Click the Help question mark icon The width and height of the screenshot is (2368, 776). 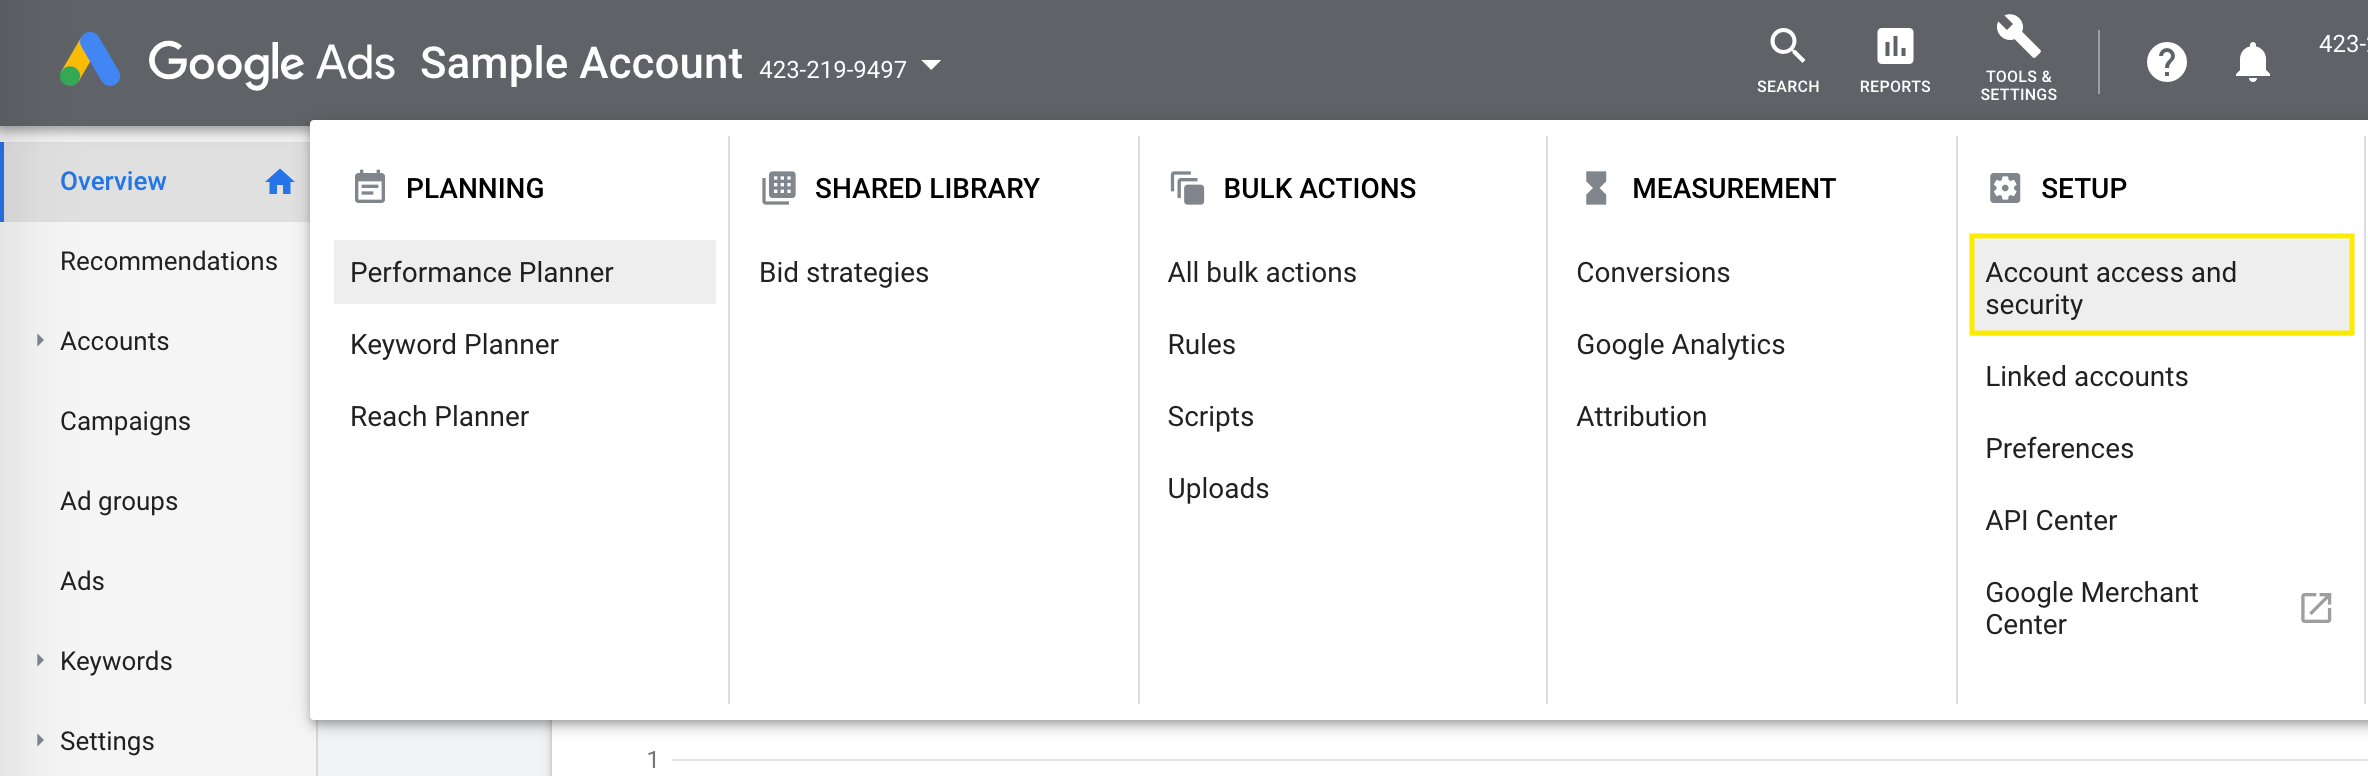point(2166,62)
